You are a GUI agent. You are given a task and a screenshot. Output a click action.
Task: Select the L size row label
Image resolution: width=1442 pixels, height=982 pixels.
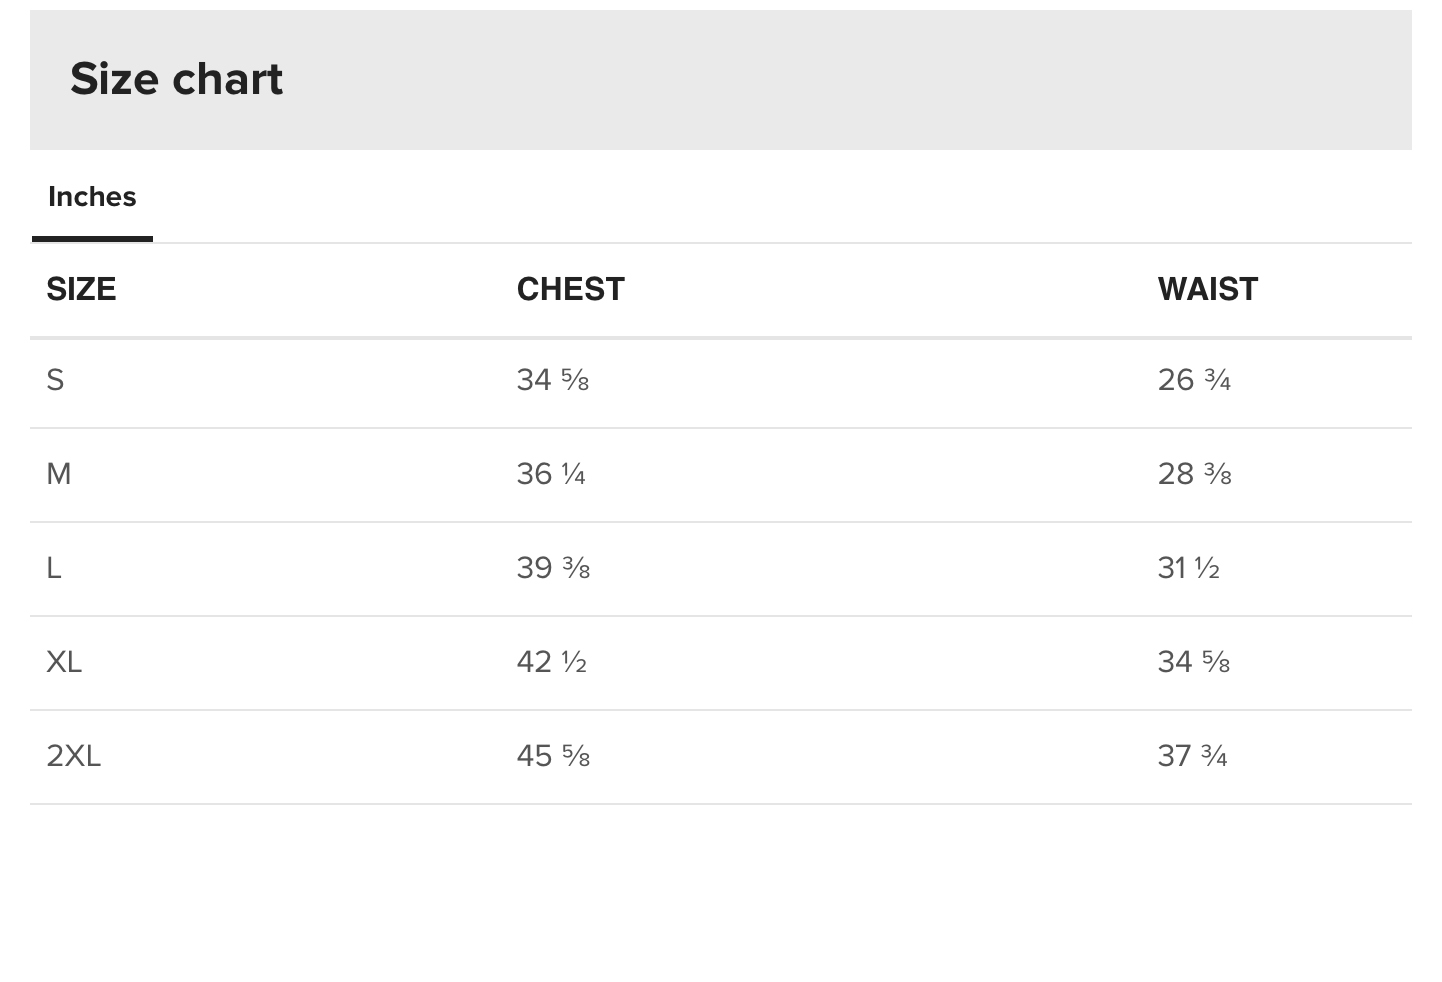(54, 568)
